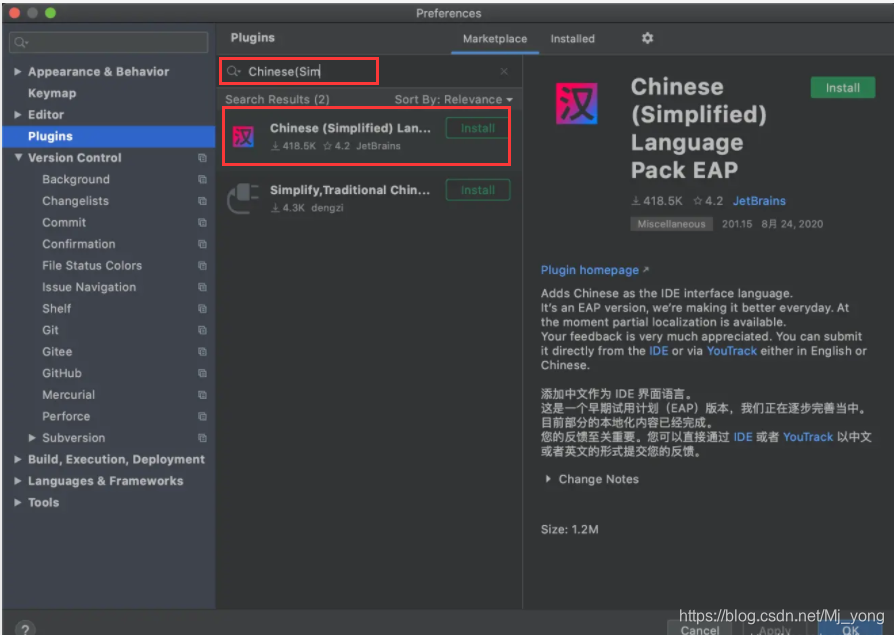894x635 pixels.
Task: Click the project-level icon beside Git
Action: (202, 330)
